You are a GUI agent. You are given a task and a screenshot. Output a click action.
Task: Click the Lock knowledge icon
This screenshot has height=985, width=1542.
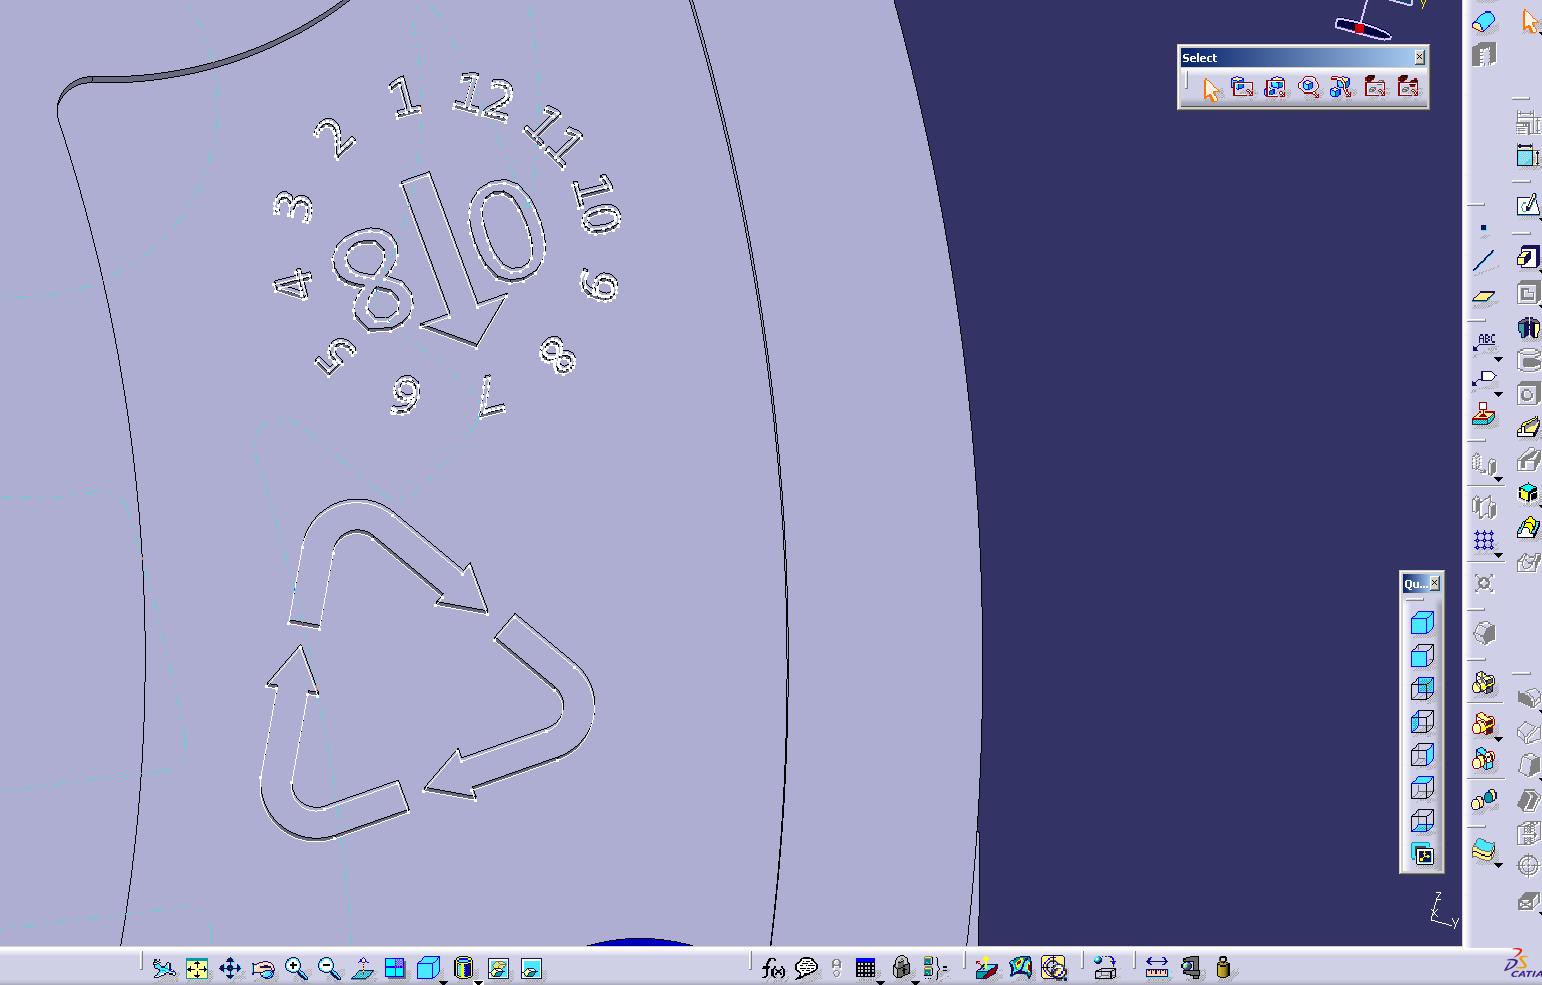pos(901,968)
